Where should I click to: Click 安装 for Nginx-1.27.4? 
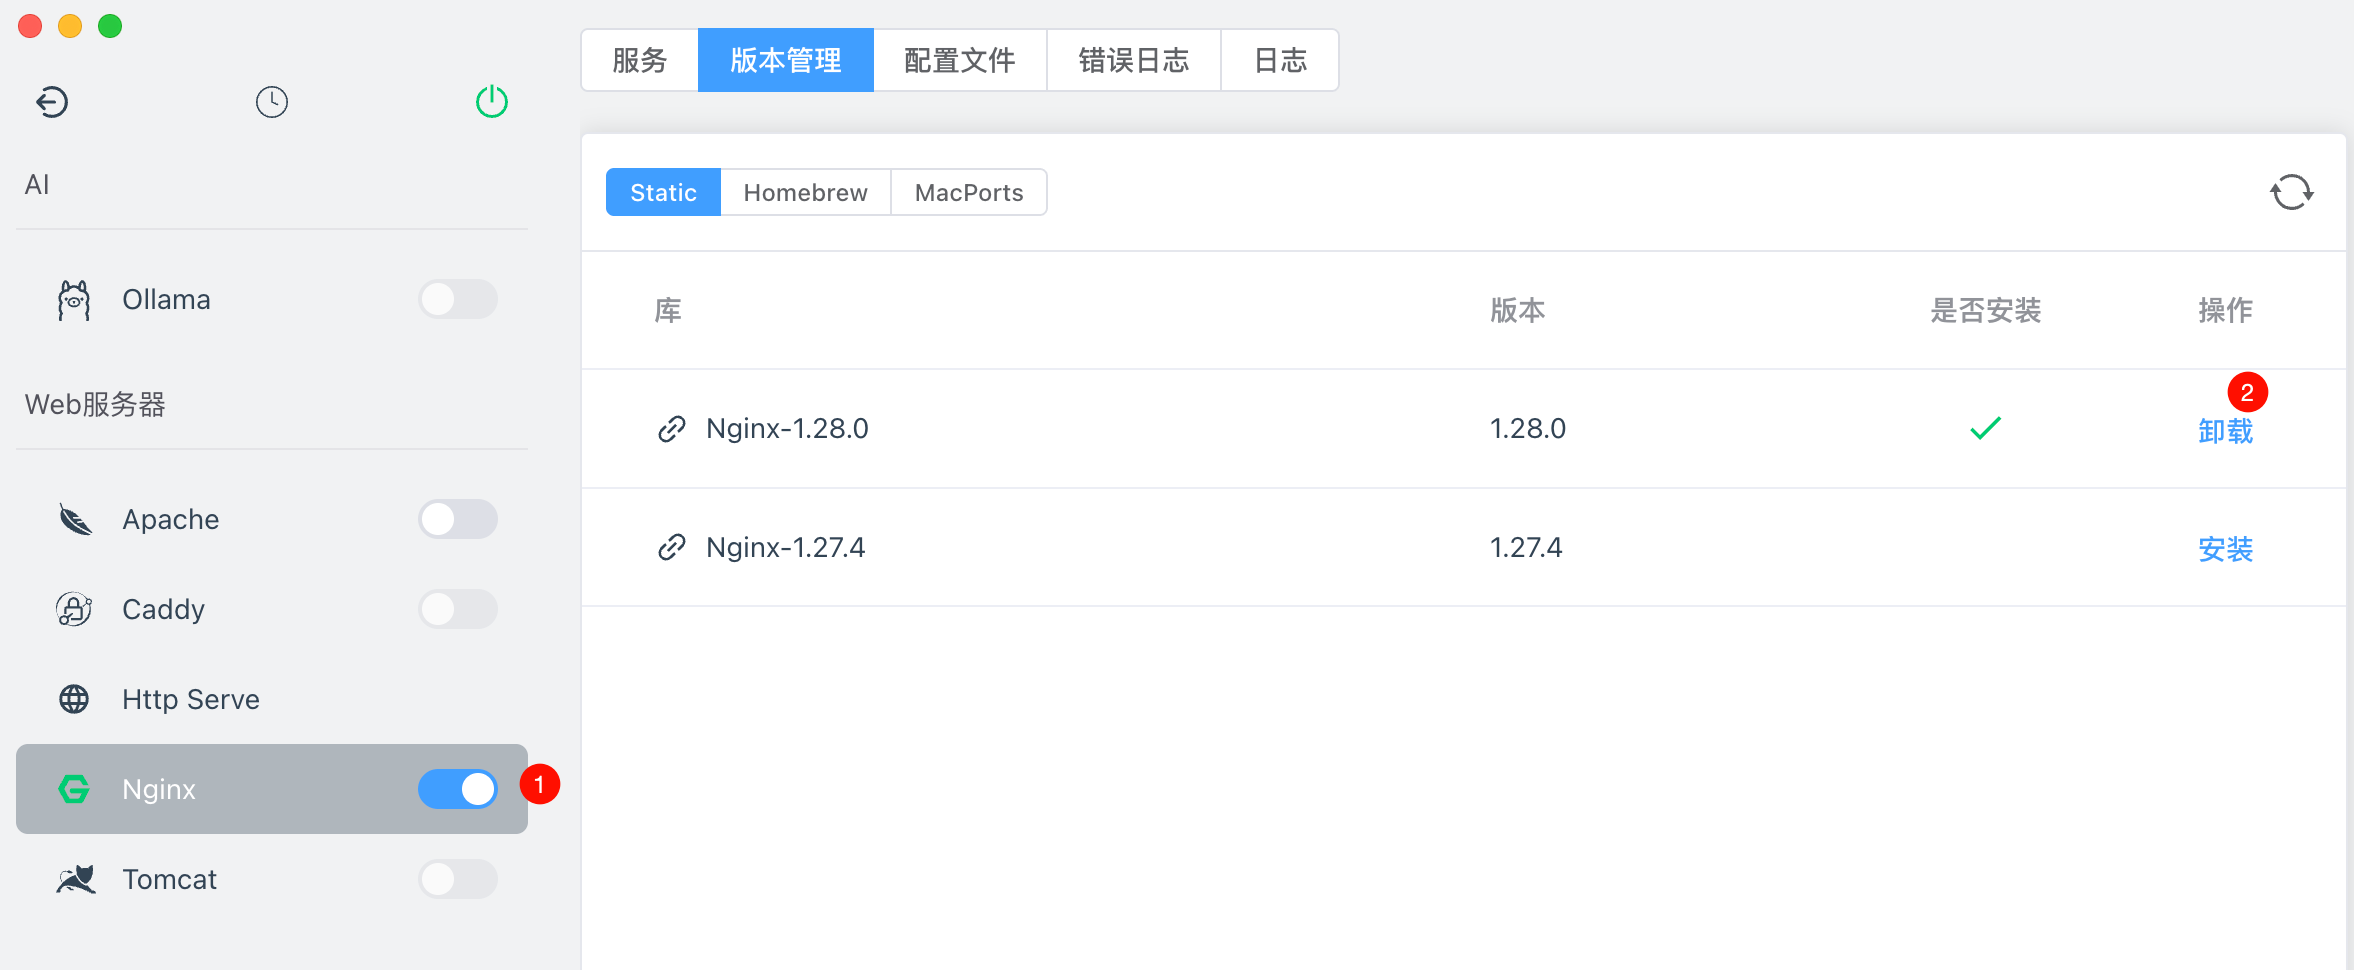[2225, 549]
